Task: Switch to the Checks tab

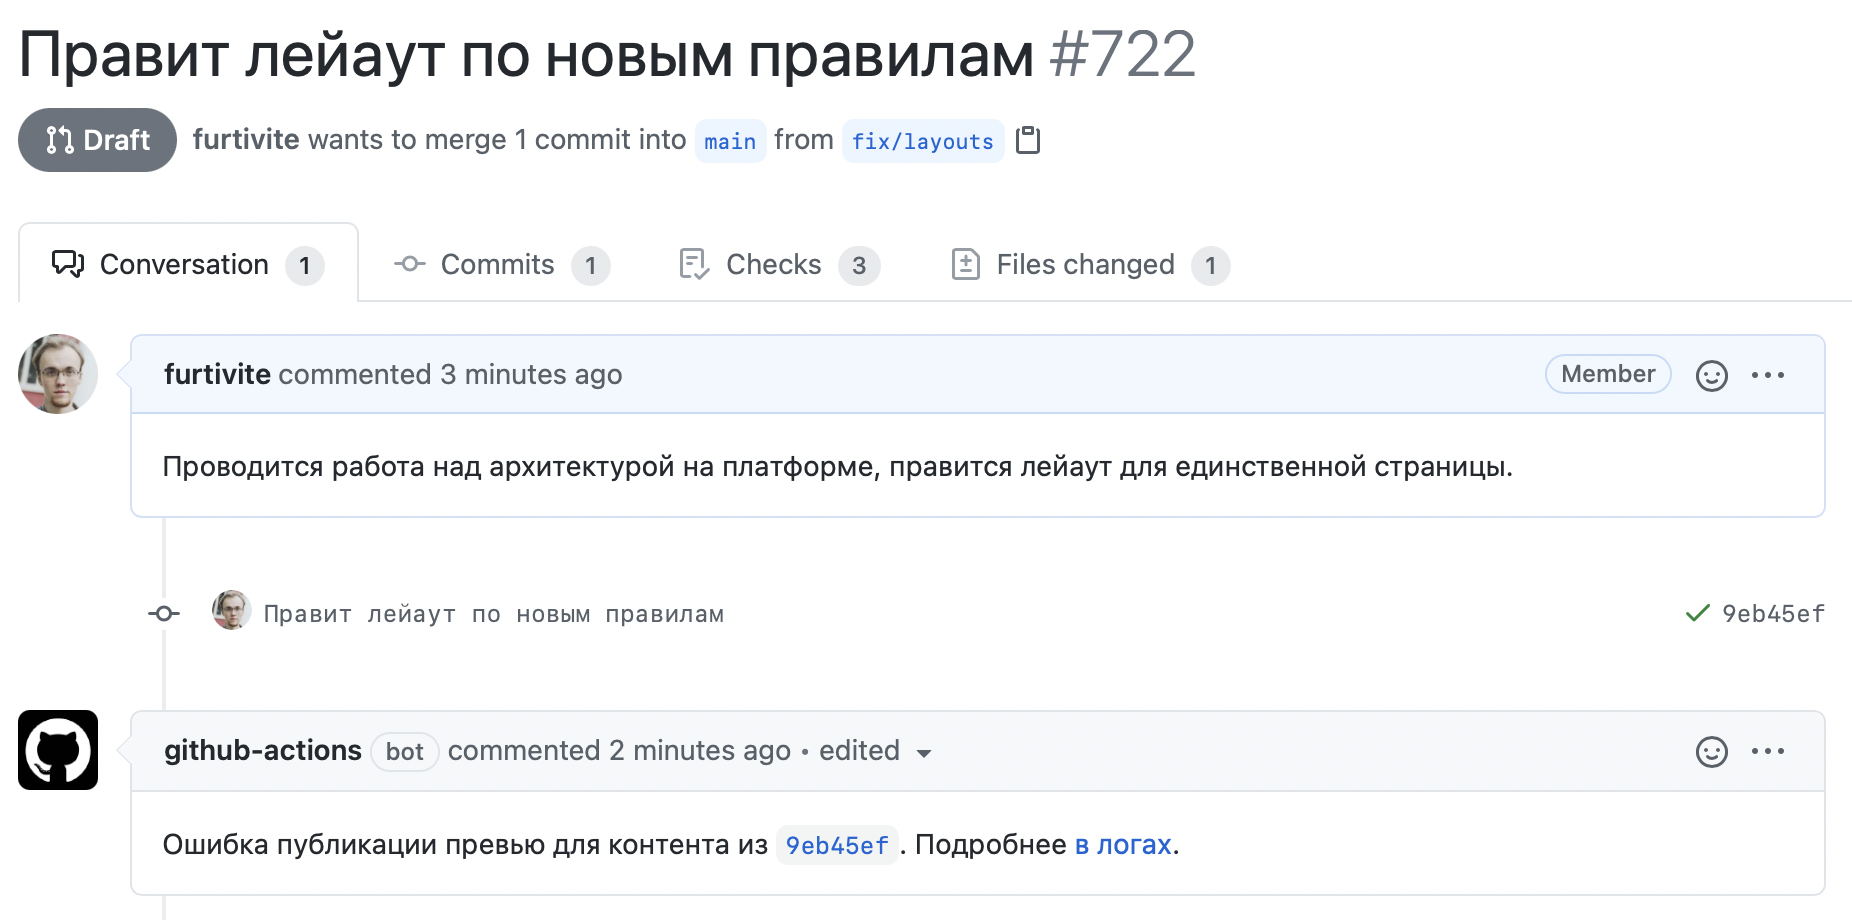Action: pyautogui.click(x=774, y=264)
